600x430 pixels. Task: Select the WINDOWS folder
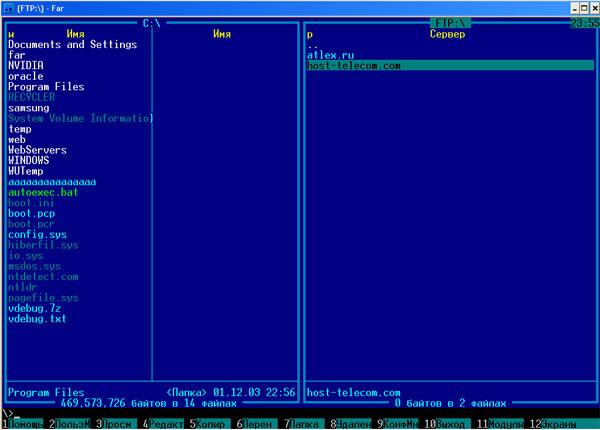click(x=29, y=161)
